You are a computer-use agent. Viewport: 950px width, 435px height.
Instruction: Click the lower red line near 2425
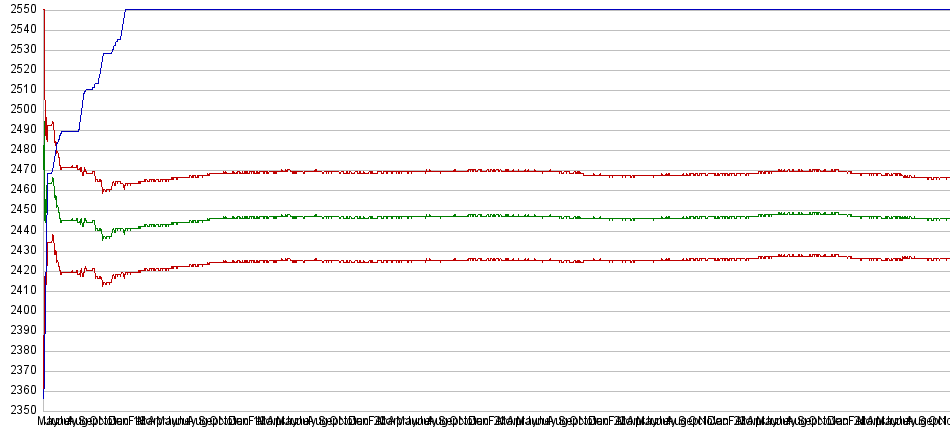pos(500,260)
